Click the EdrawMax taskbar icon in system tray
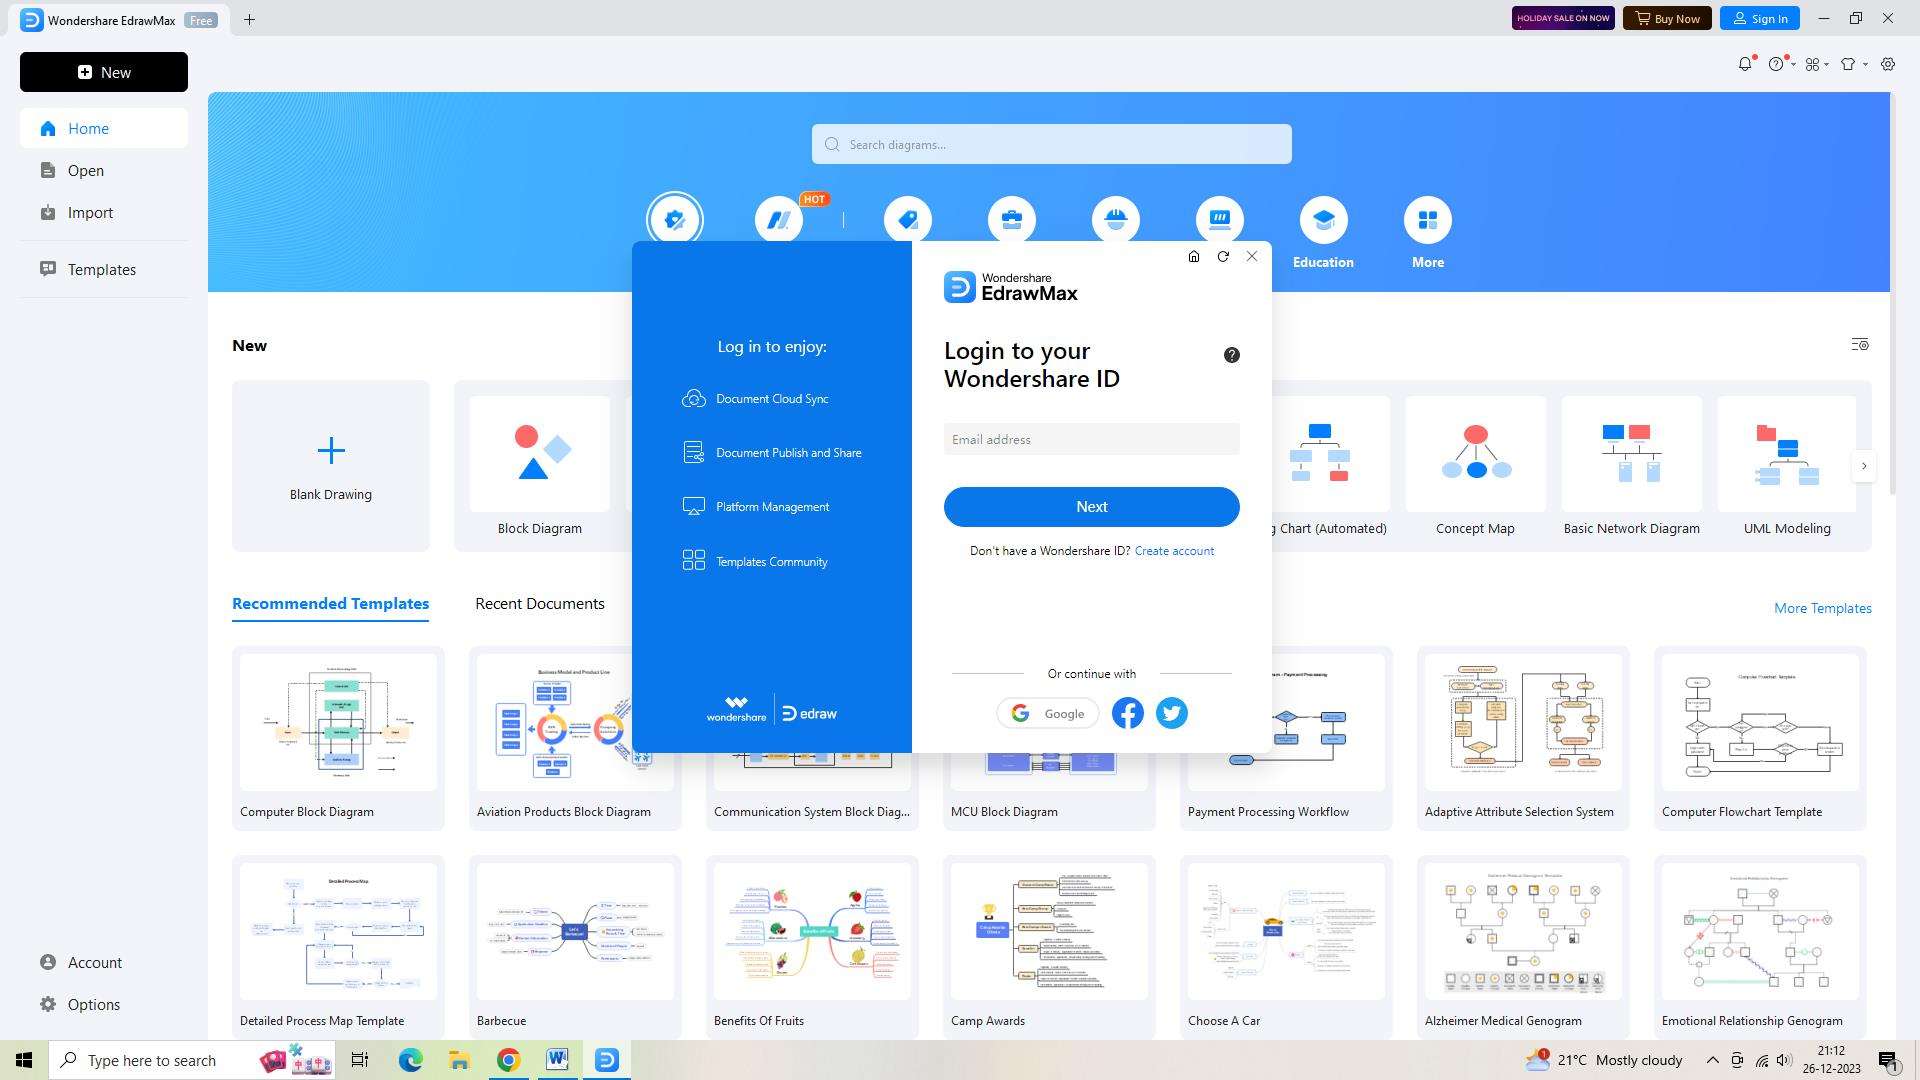This screenshot has width=1920, height=1080. point(607,1060)
